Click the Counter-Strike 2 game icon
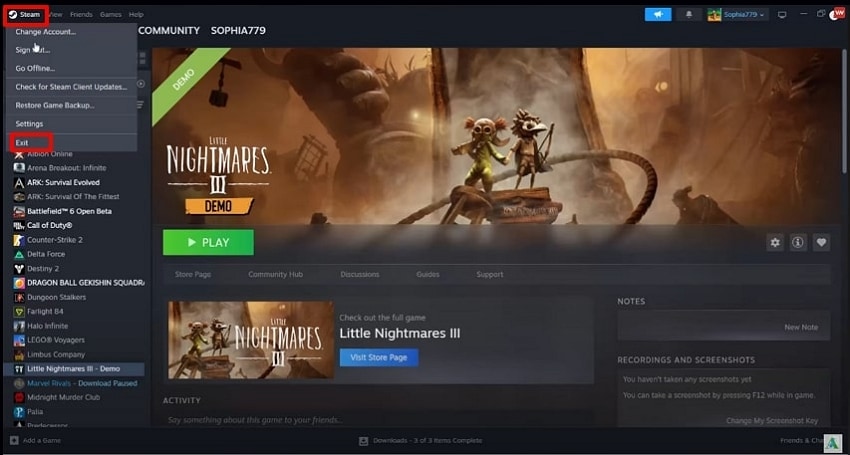Image resolution: width=850 pixels, height=455 pixels. coord(19,240)
